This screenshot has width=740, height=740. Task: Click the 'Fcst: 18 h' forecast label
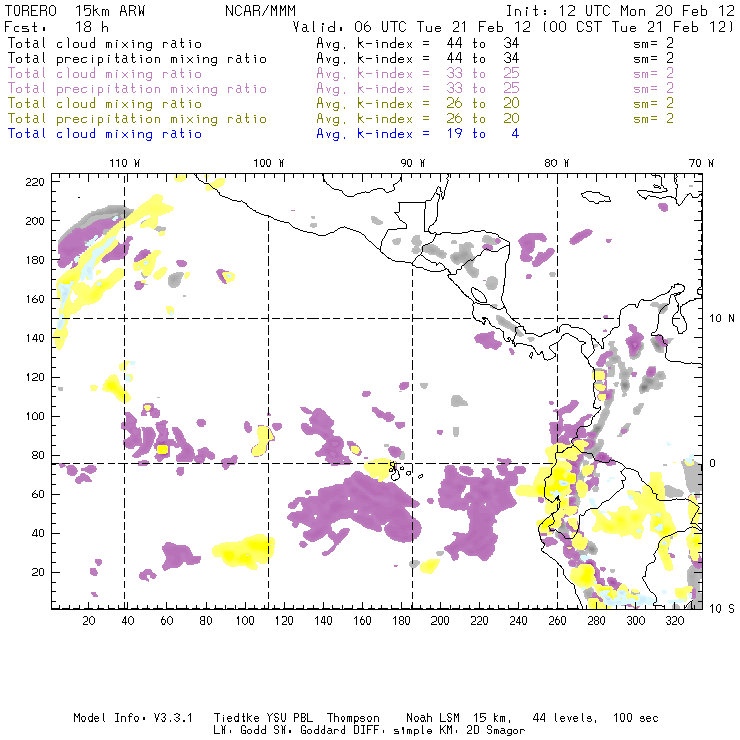click(57, 26)
